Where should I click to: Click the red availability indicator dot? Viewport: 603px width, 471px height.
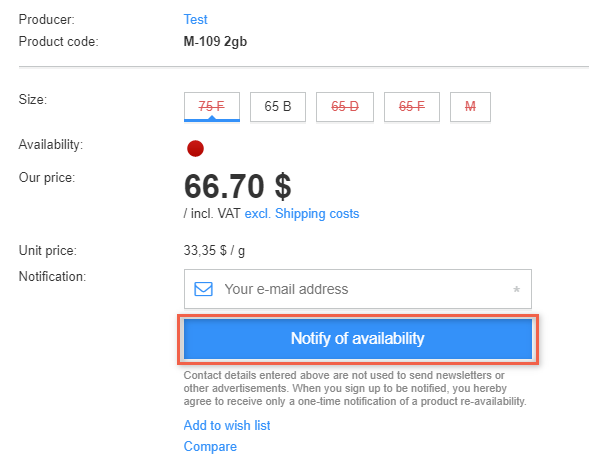(196, 149)
